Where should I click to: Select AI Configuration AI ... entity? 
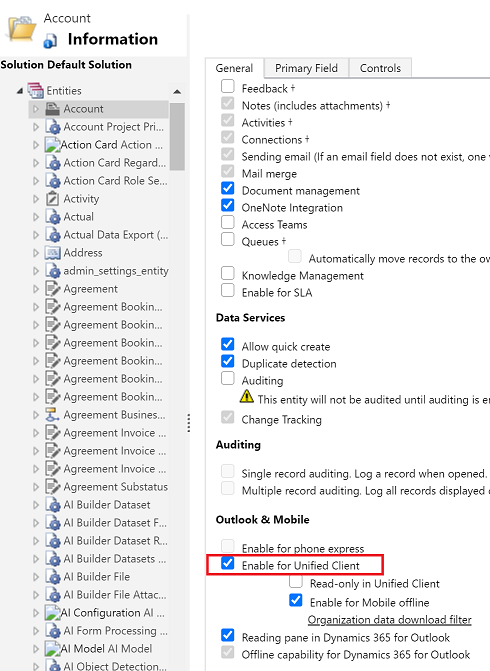coord(113,613)
